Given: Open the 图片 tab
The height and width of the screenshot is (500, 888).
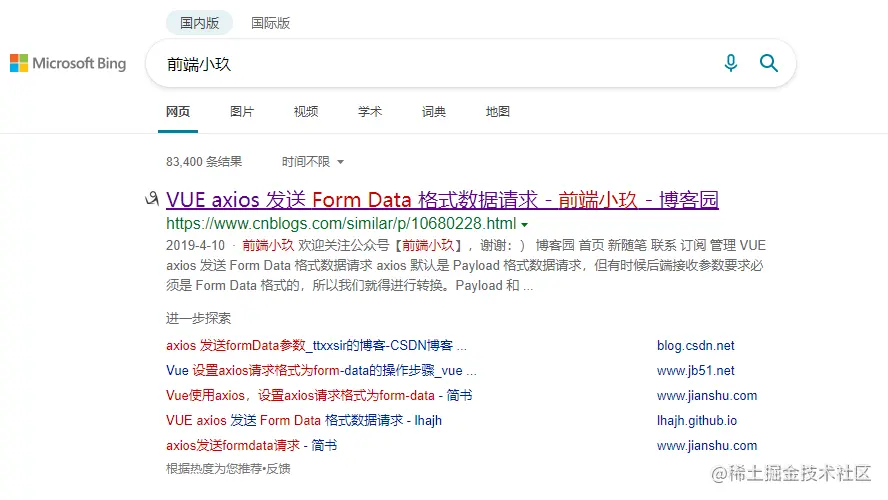Looking at the screenshot, I should coord(242,112).
